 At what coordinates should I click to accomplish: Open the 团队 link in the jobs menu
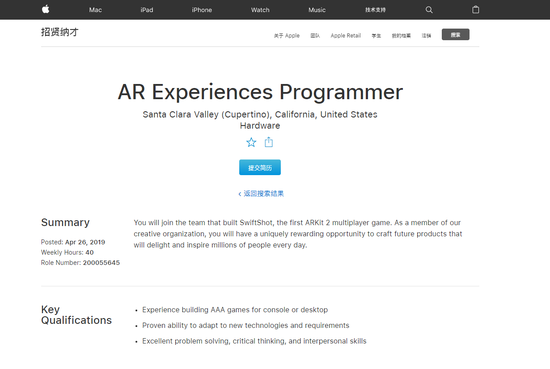[315, 35]
